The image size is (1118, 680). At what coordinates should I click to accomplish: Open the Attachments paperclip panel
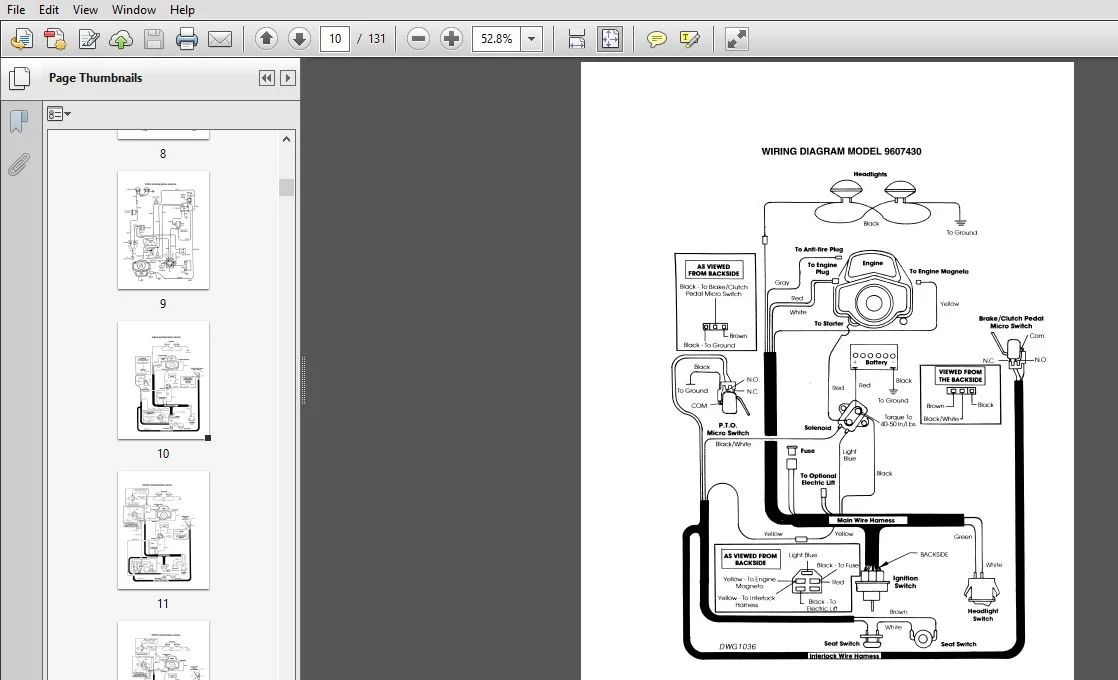tap(19, 165)
